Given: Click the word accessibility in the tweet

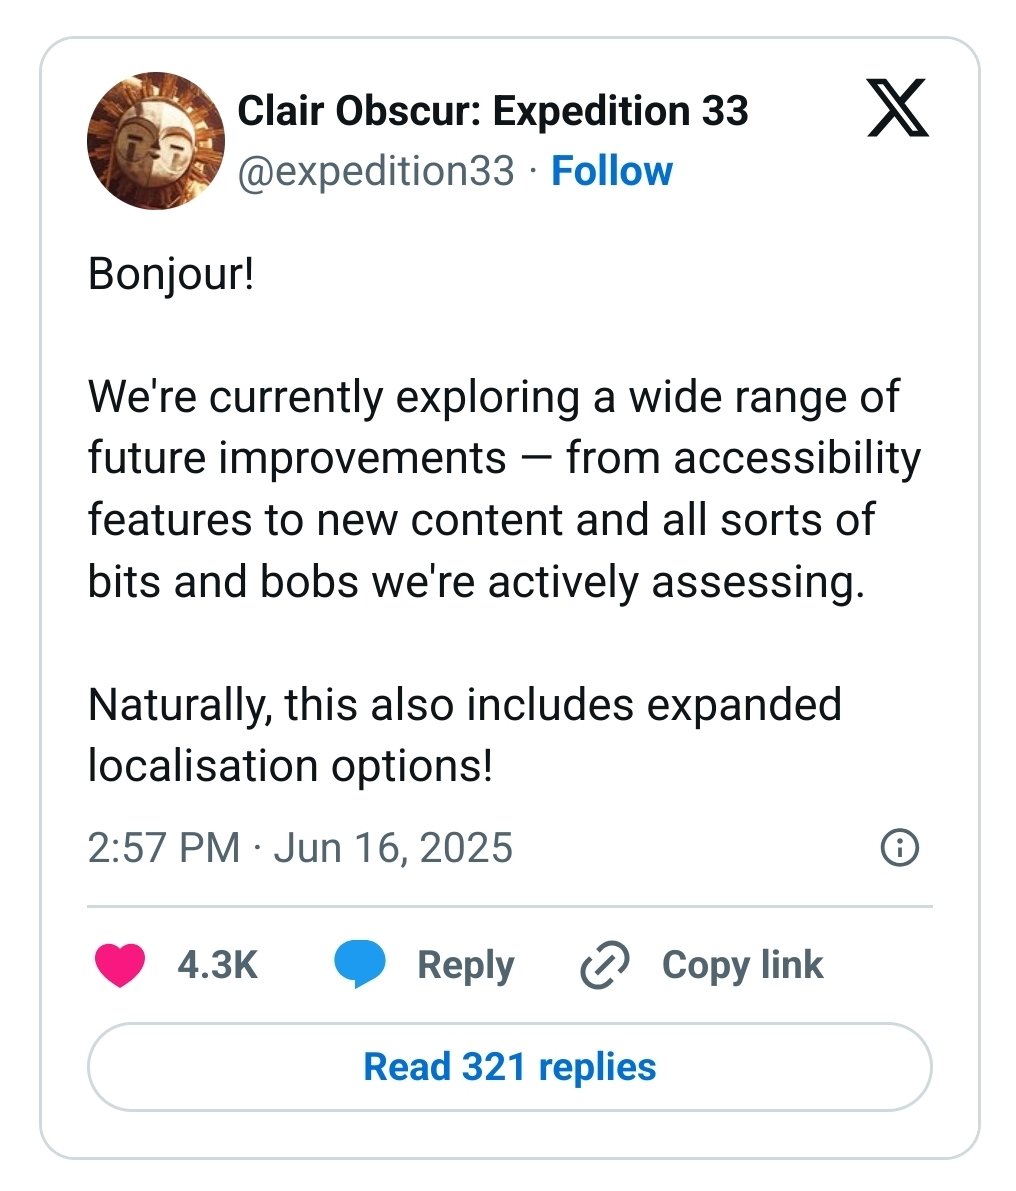Looking at the screenshot, I should [x=797, y=459].
